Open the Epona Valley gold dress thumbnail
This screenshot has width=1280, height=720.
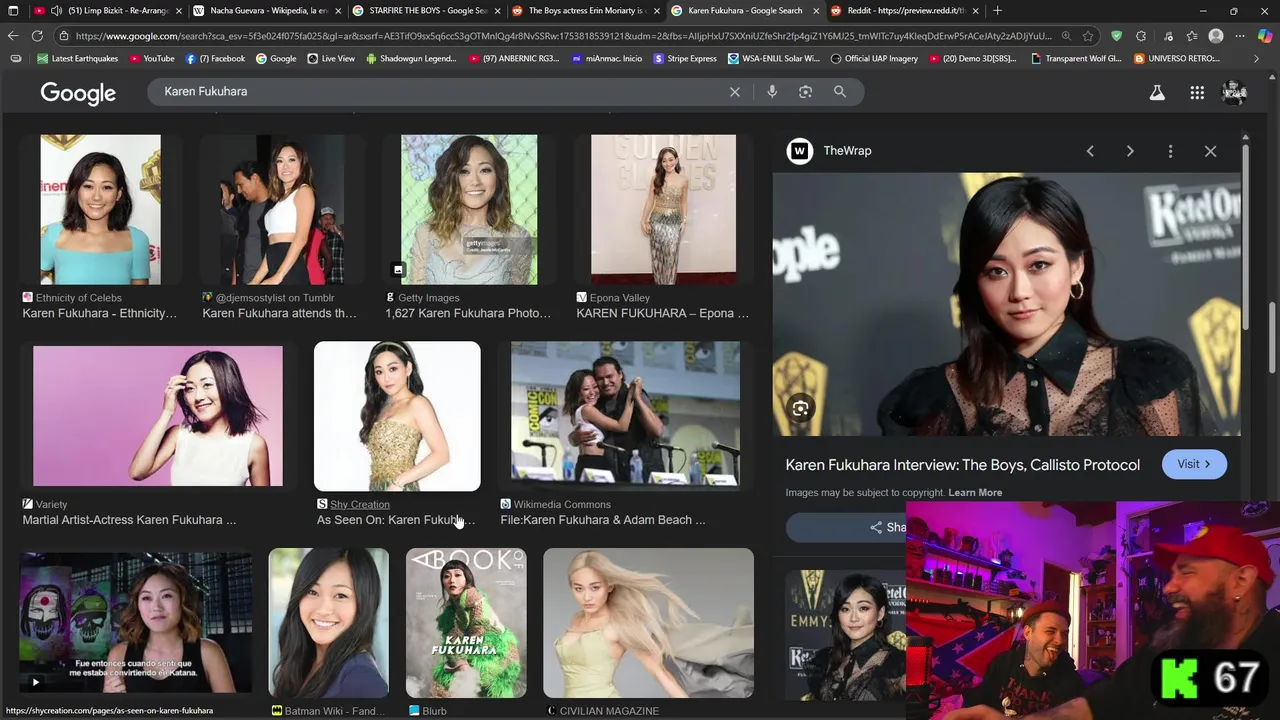click(663, 210)
